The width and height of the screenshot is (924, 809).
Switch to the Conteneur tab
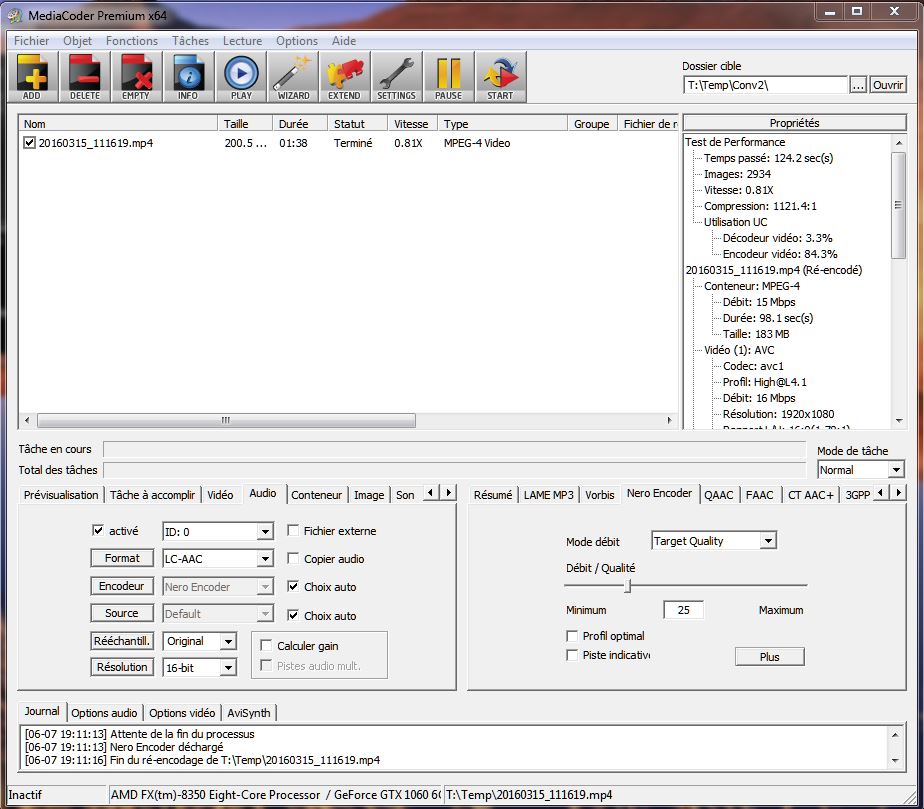[316, 495]
